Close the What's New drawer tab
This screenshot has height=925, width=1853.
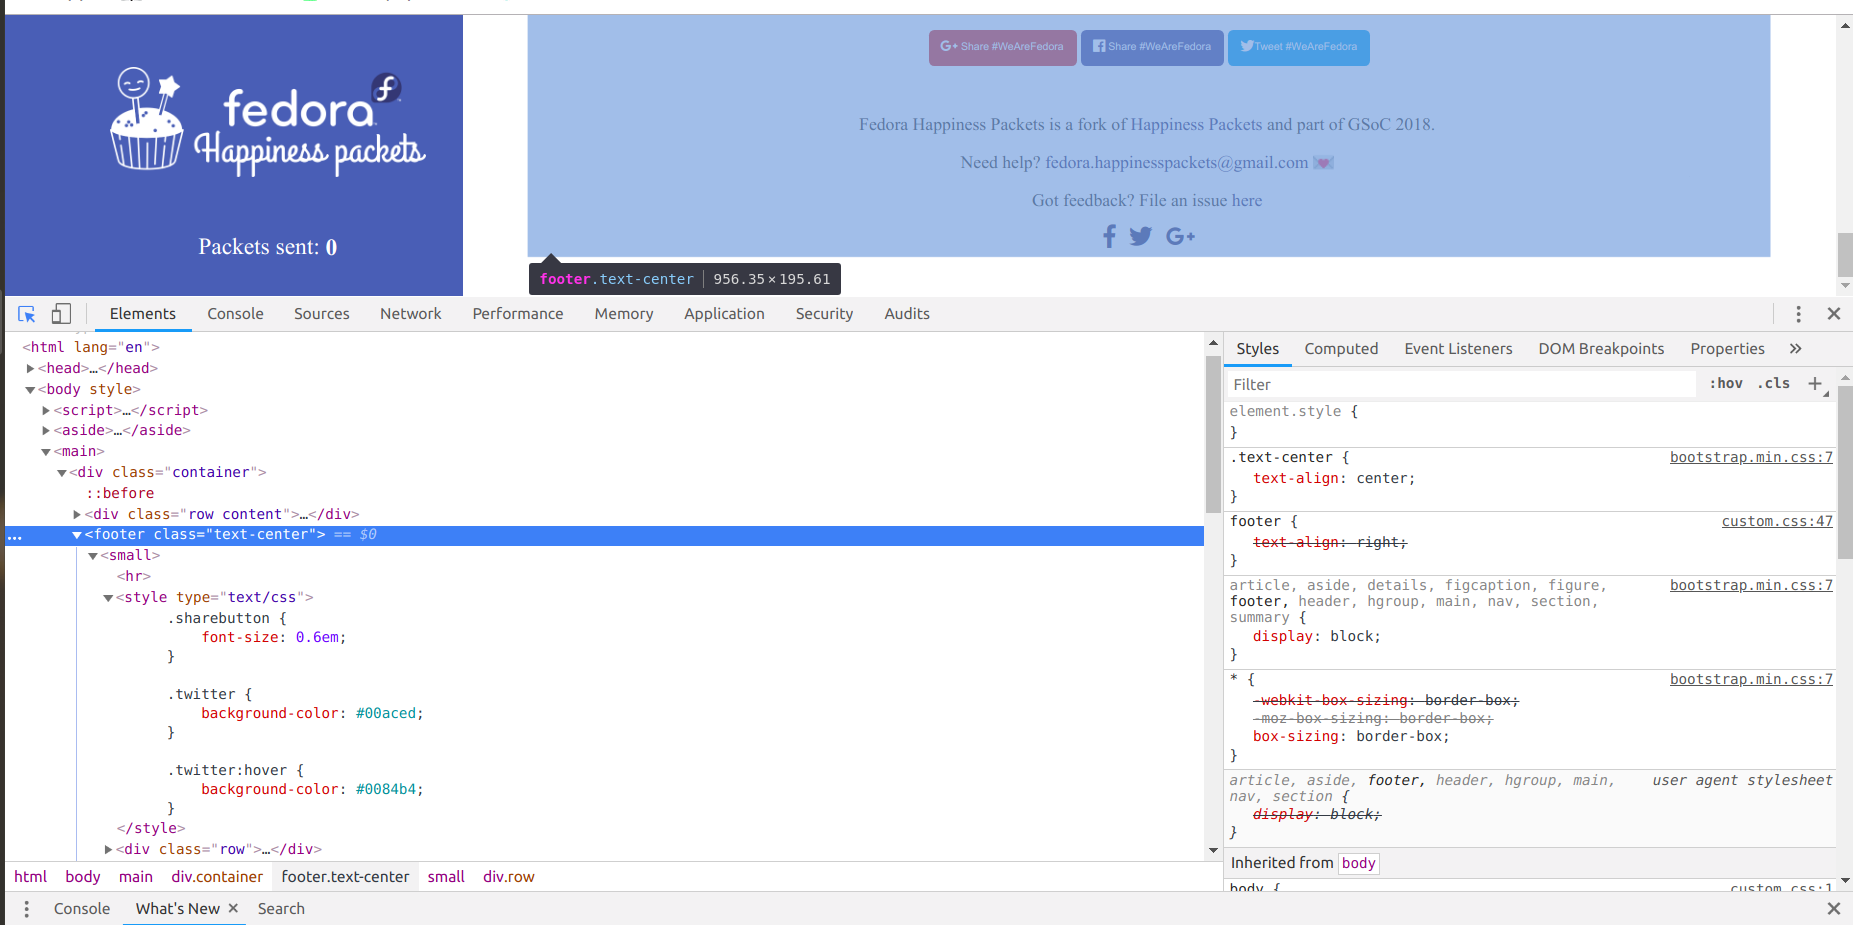[x=233, y=909]
